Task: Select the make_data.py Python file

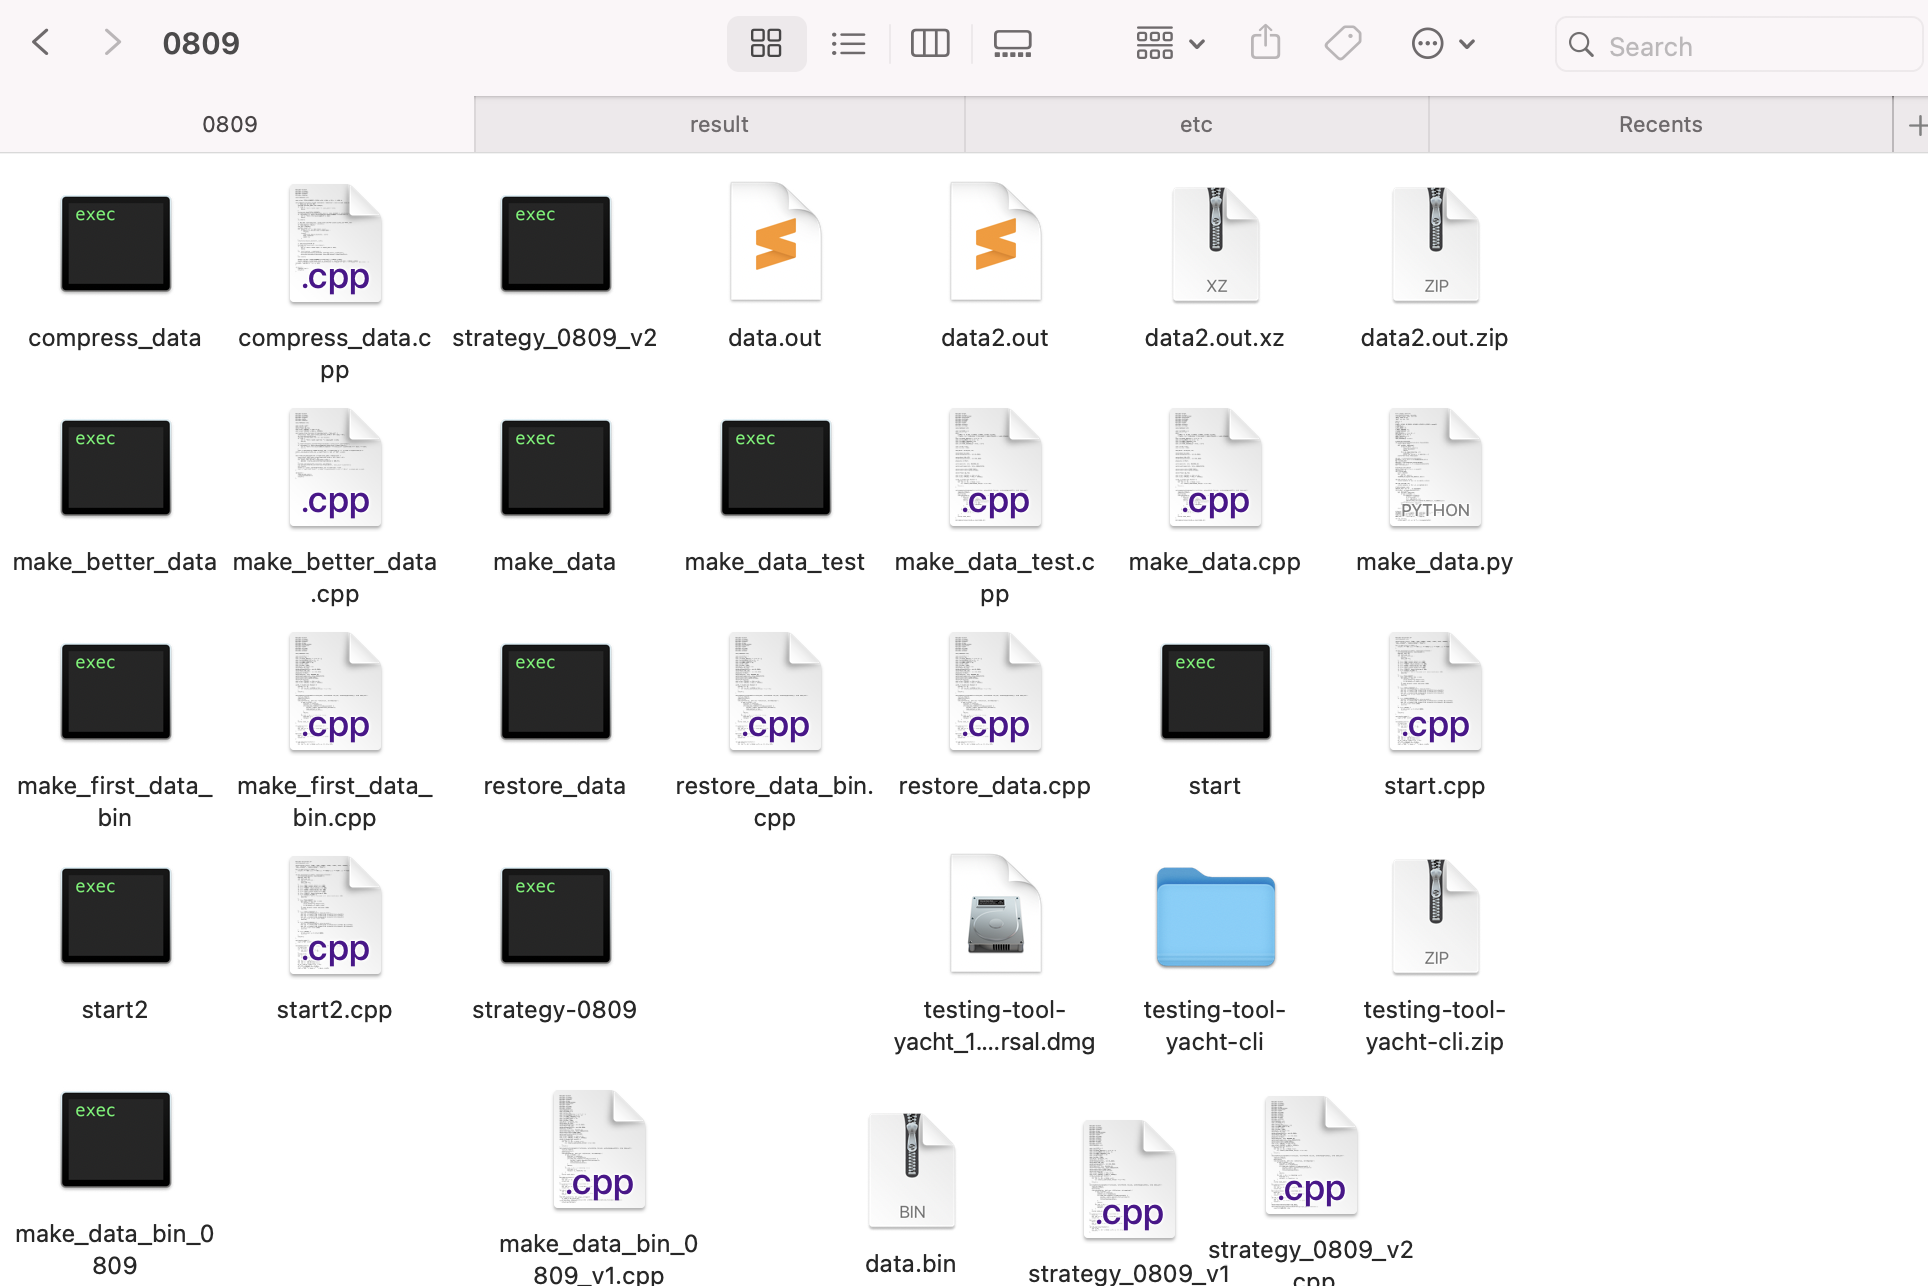Action: 1435,469
